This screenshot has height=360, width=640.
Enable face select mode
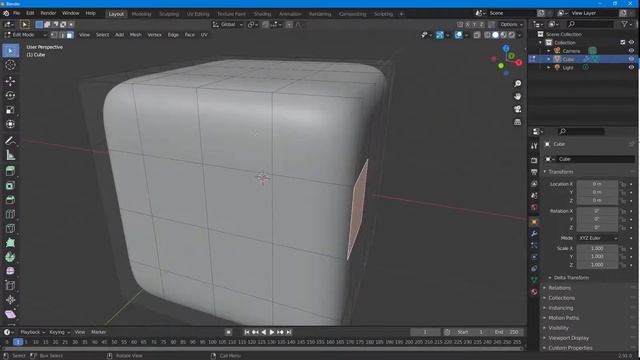(x=70, y=35)
